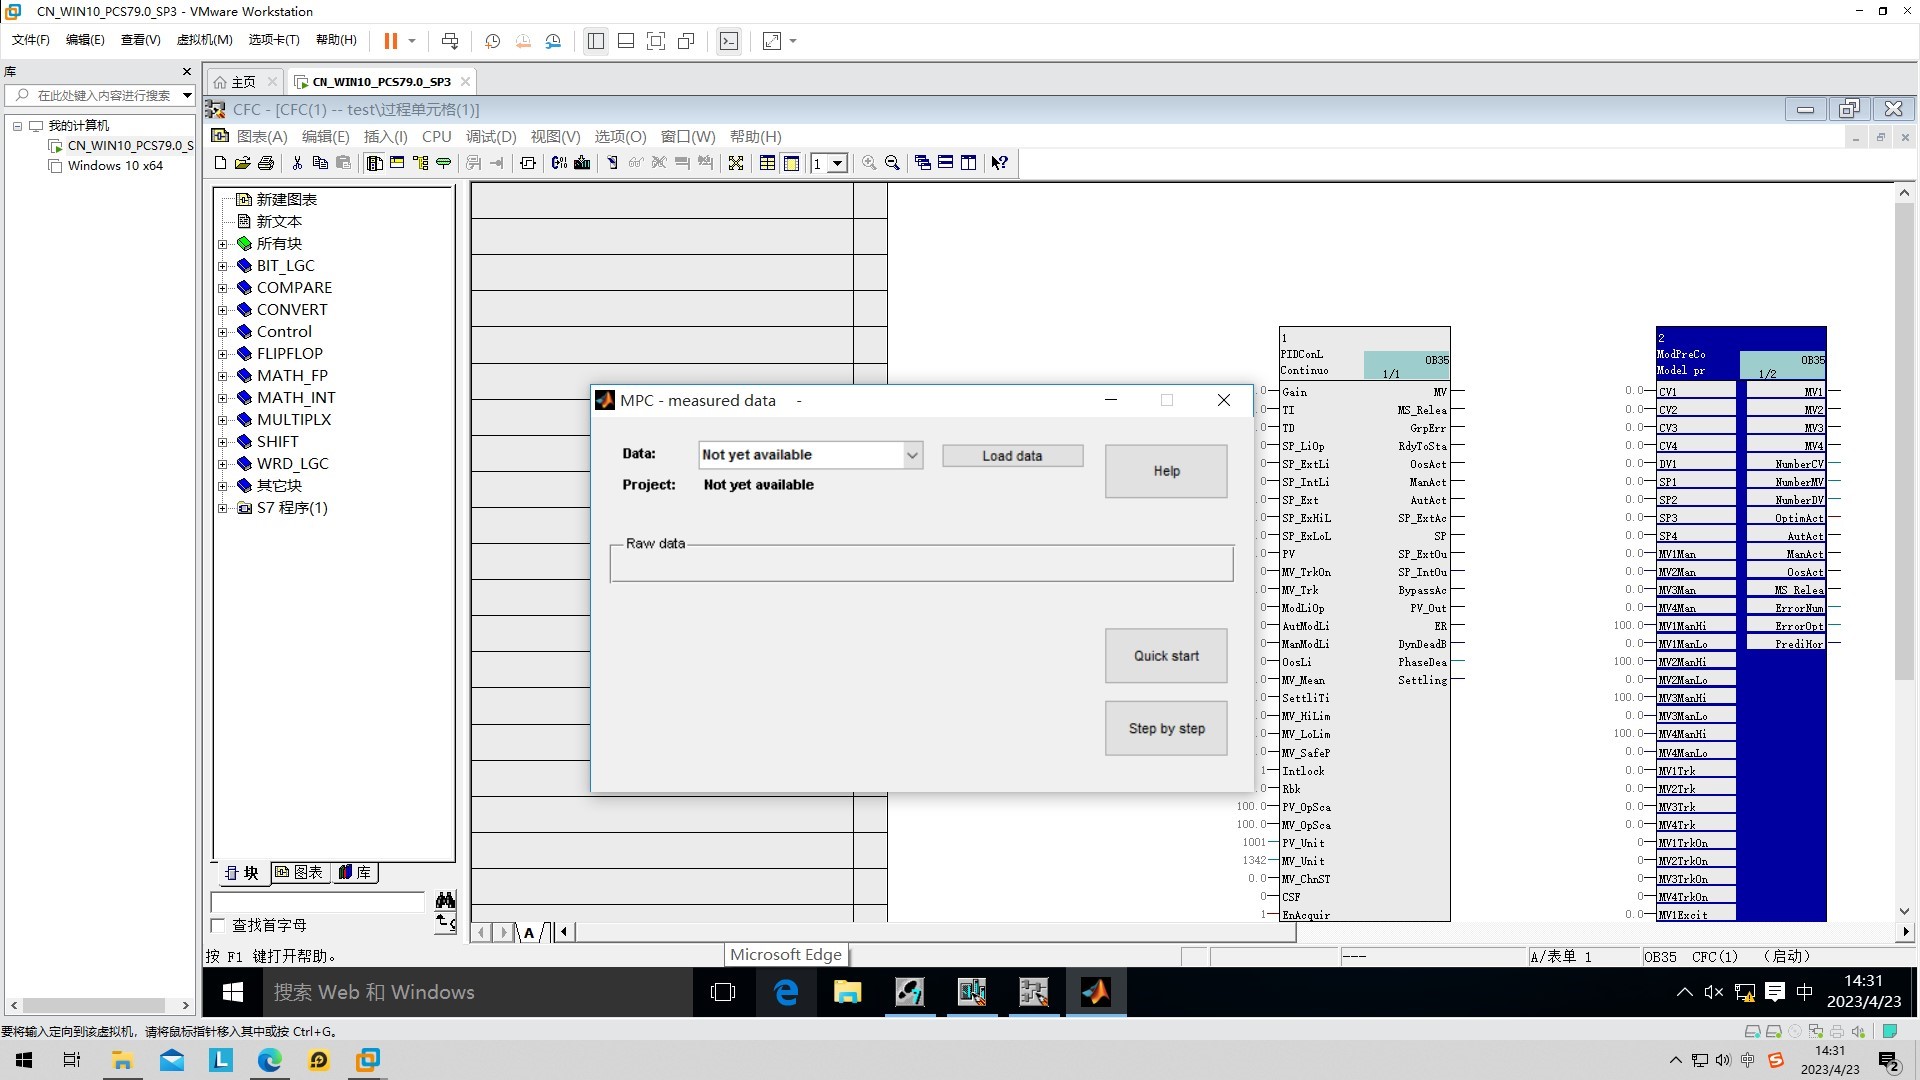Click the Cut scissors icon
This screenshot has width=1920, height=1080.
click(297, 163)
